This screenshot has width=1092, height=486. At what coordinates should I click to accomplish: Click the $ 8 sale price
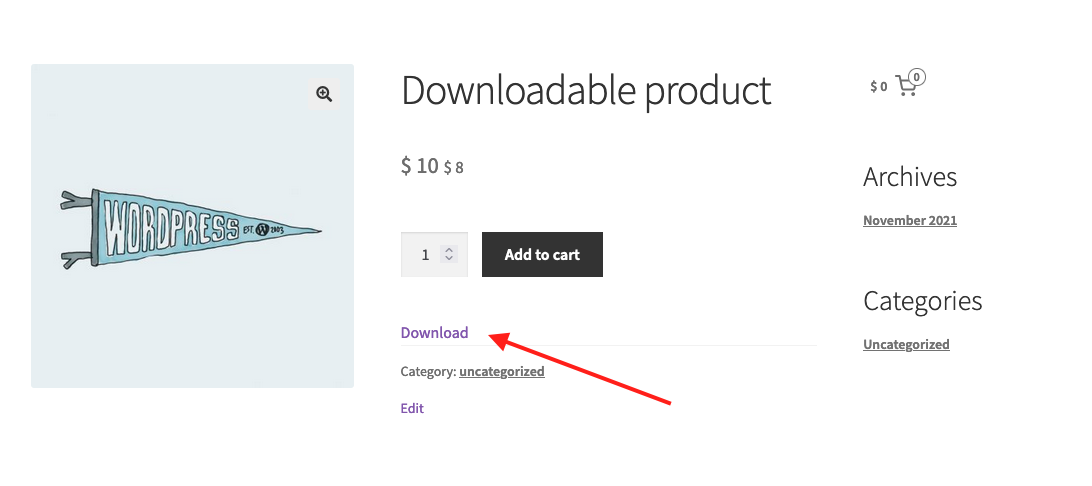click(x=453, y=168)
